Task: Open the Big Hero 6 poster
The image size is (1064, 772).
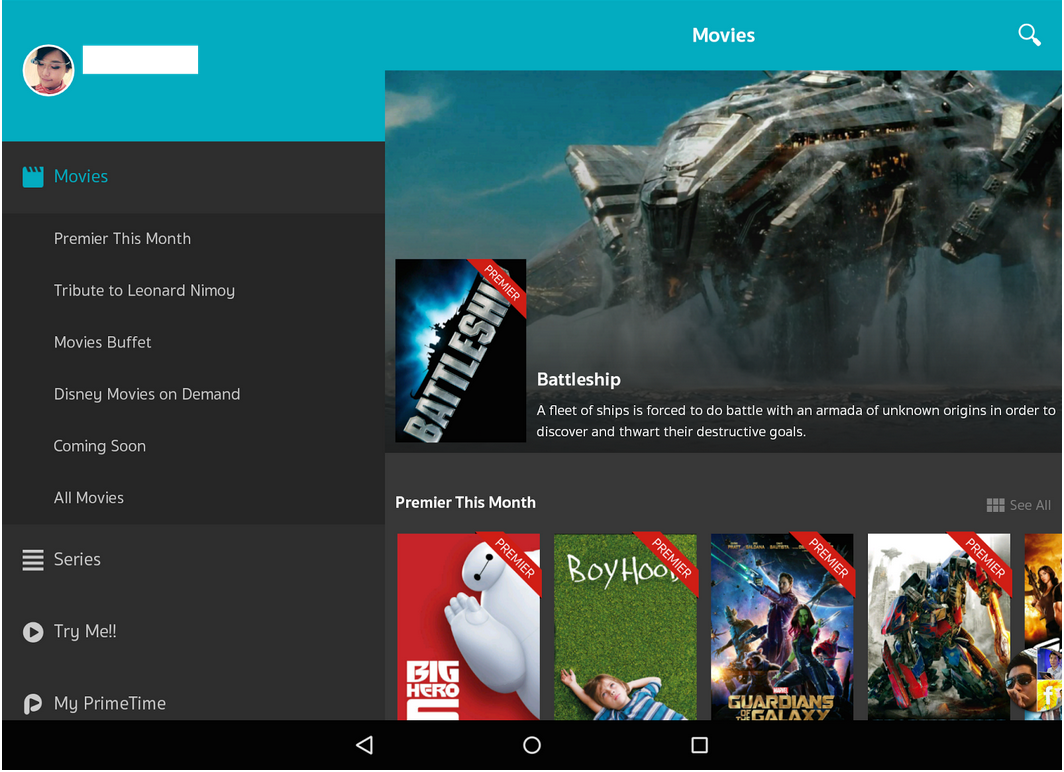Action: click(x=469, y=627)
